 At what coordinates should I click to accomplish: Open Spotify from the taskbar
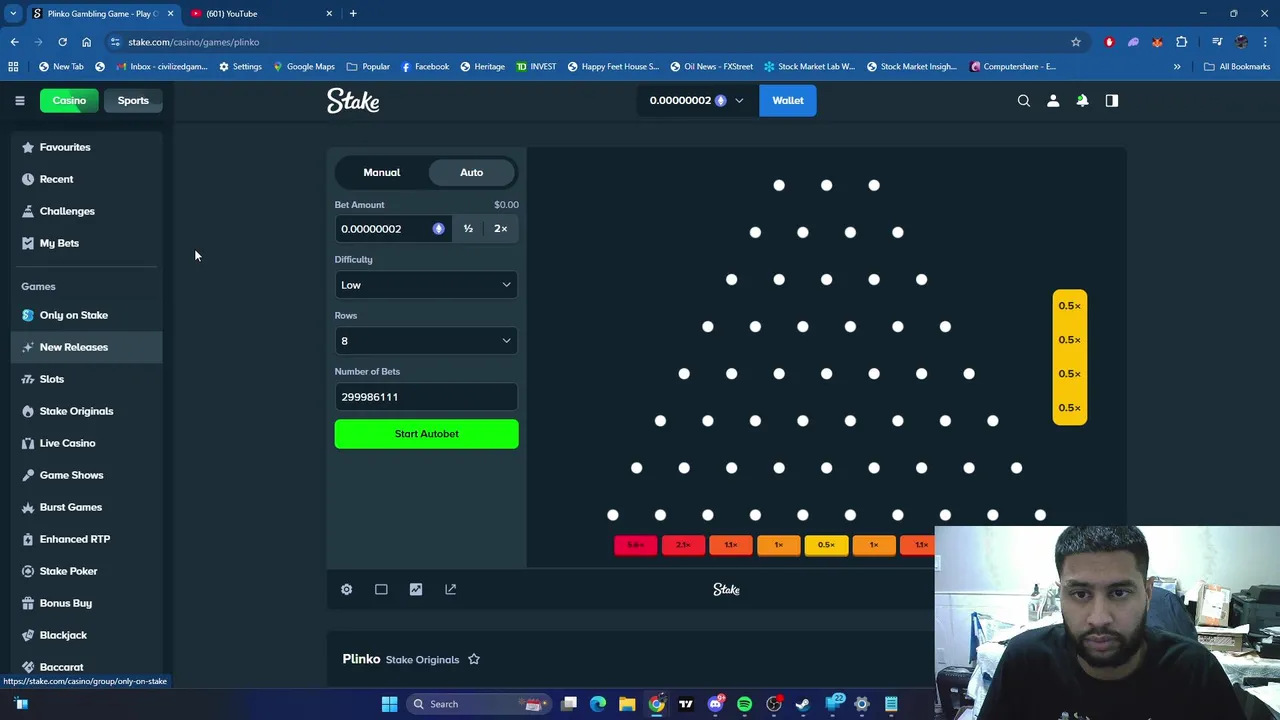click(x=744, y=704)
